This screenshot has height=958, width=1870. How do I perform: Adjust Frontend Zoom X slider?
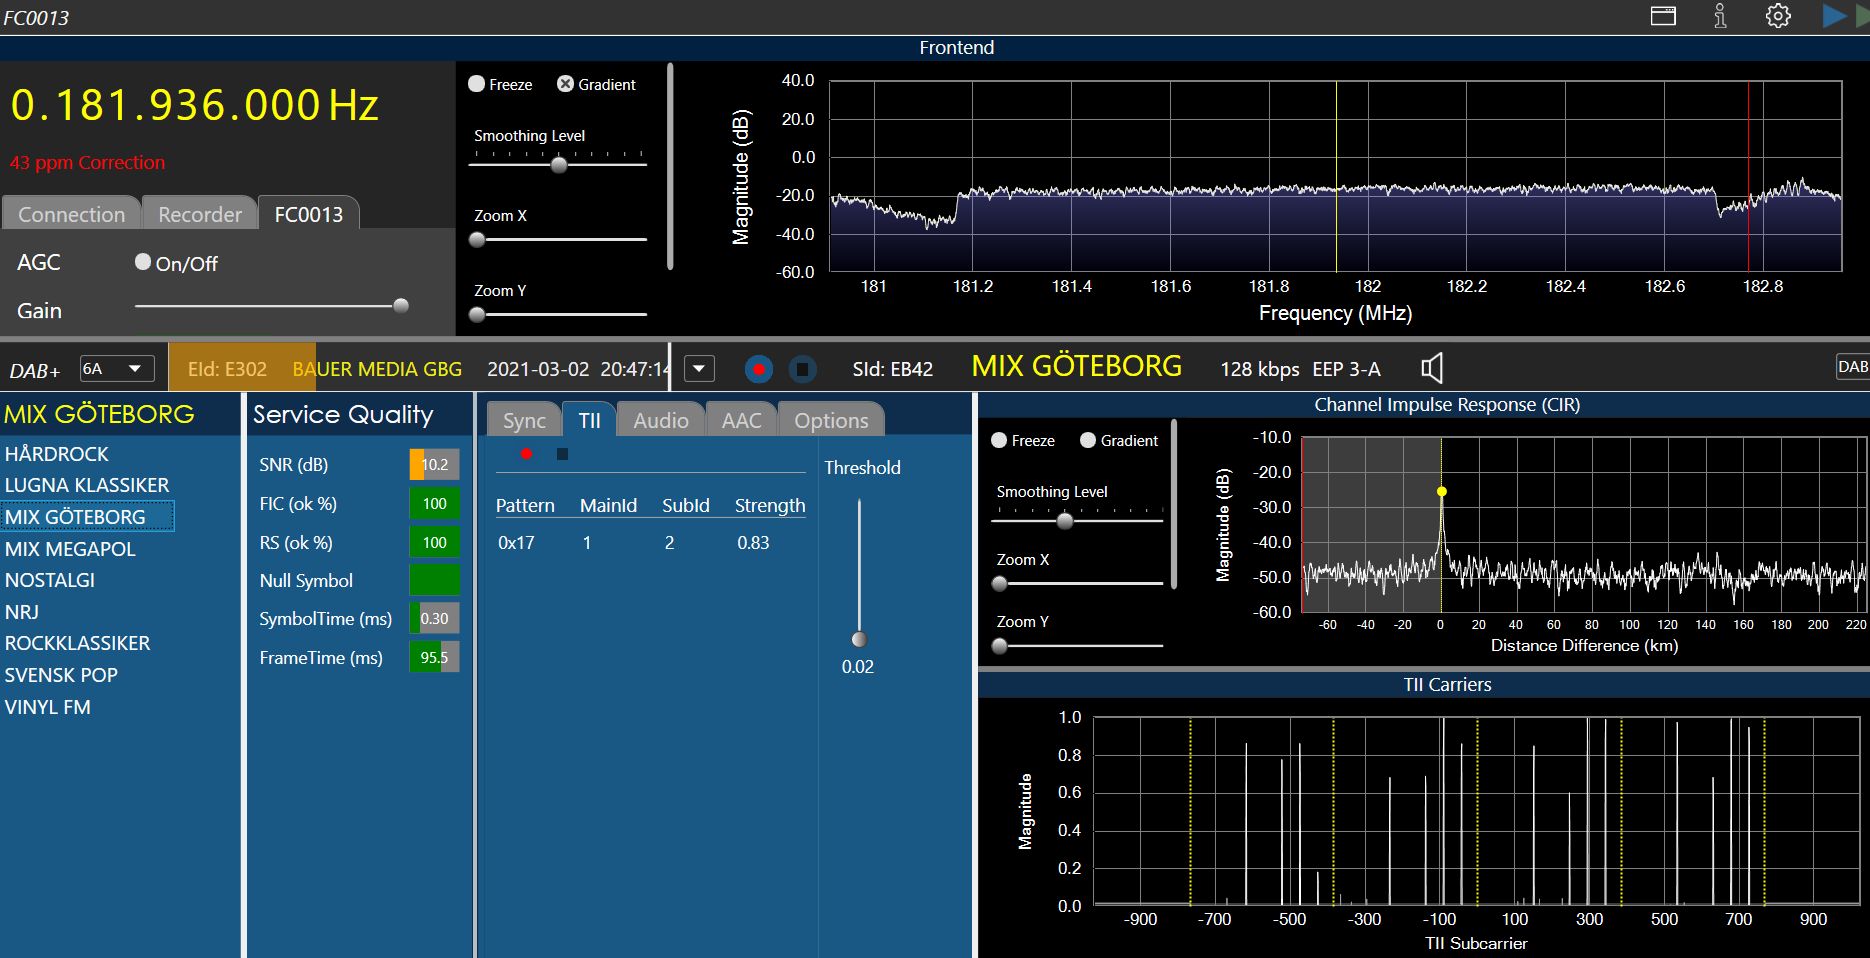click(x=477, y=240)
